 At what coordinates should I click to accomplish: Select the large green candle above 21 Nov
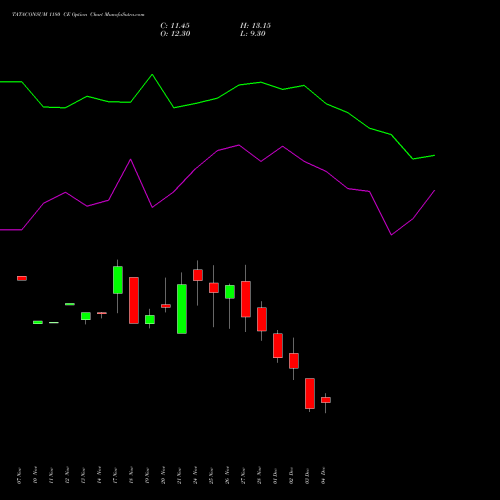[182, 309]
